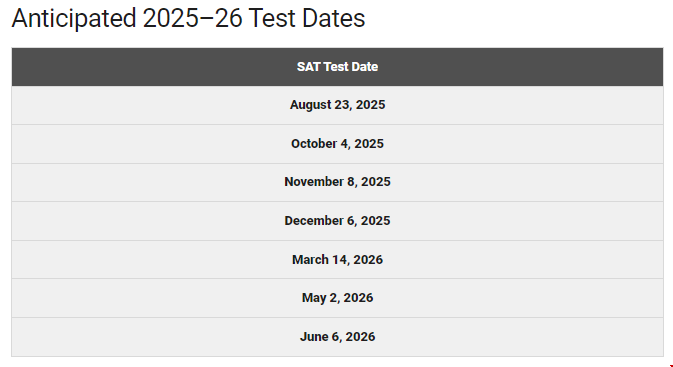Click the word 'SAT' in the header
The width and height of the screenshot is (673, 367).
coord(308,67)
